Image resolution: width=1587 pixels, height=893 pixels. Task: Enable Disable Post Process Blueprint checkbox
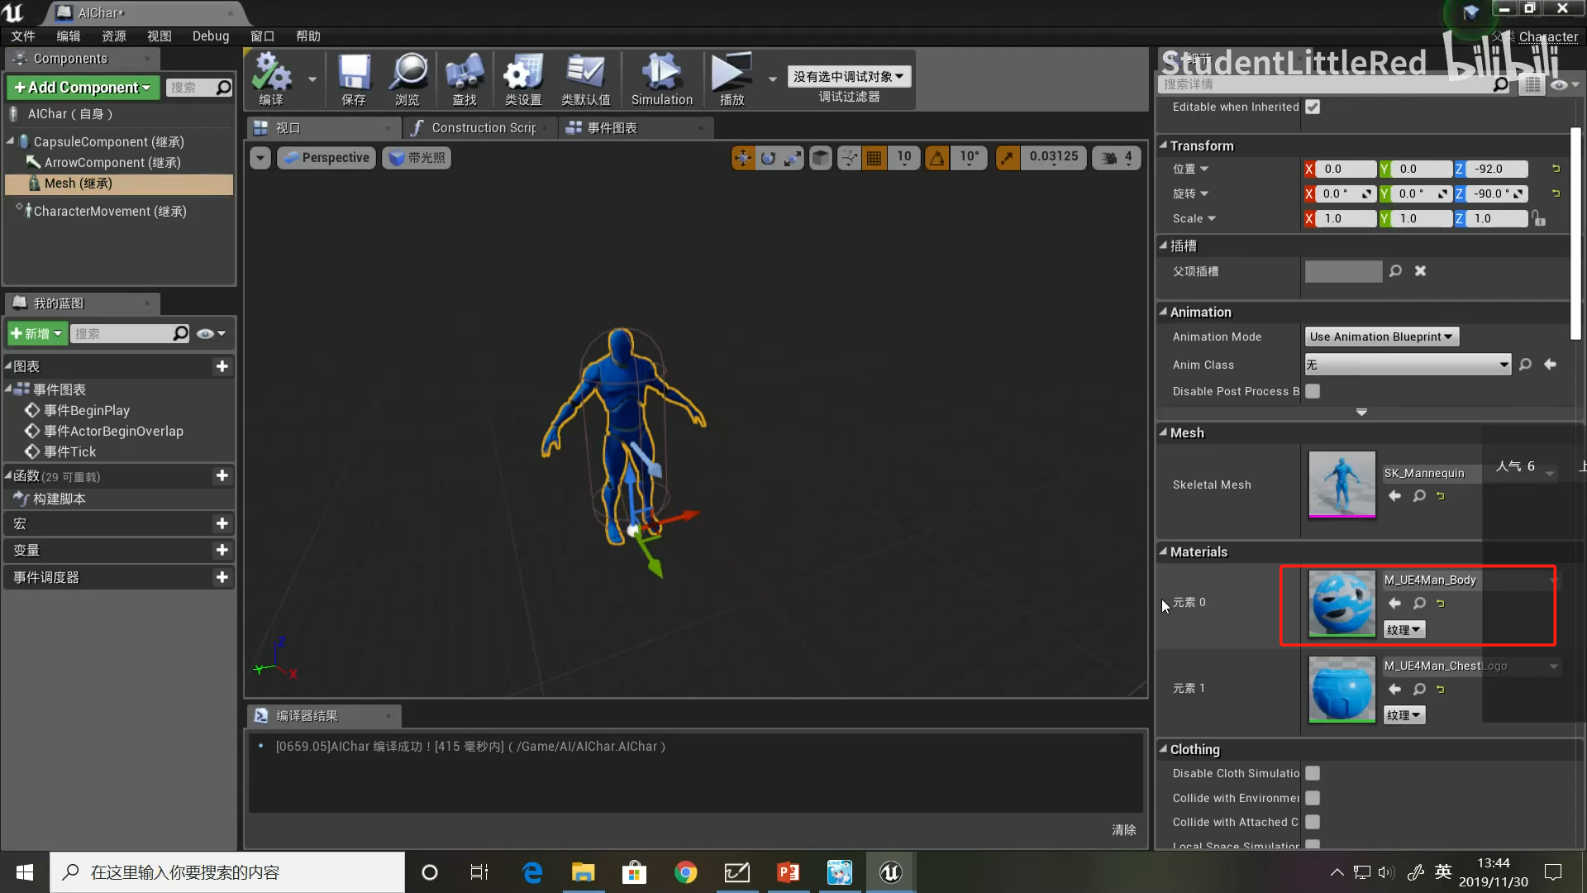coord(1313,391)
